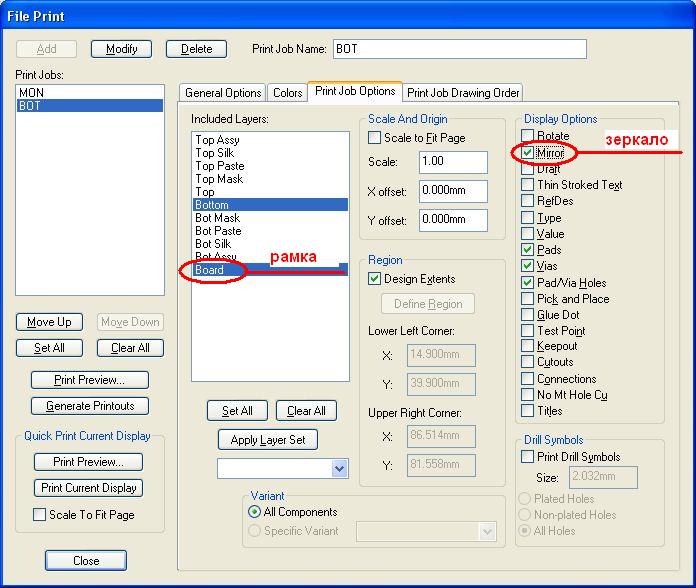Image resolution: width=696 pixels, height=588 pixels.
Task: Open the Colors tab
Action: coord(287,93)
